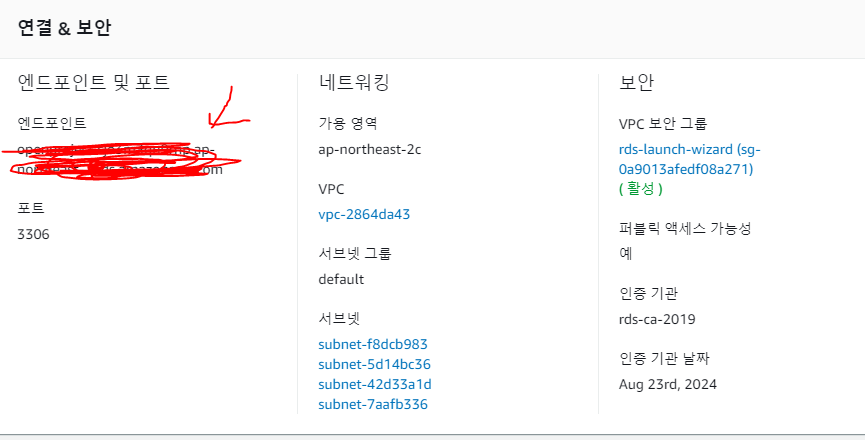Select the subnet group value default
Viewport: 865px width, 440px height.
pos(341,279)
